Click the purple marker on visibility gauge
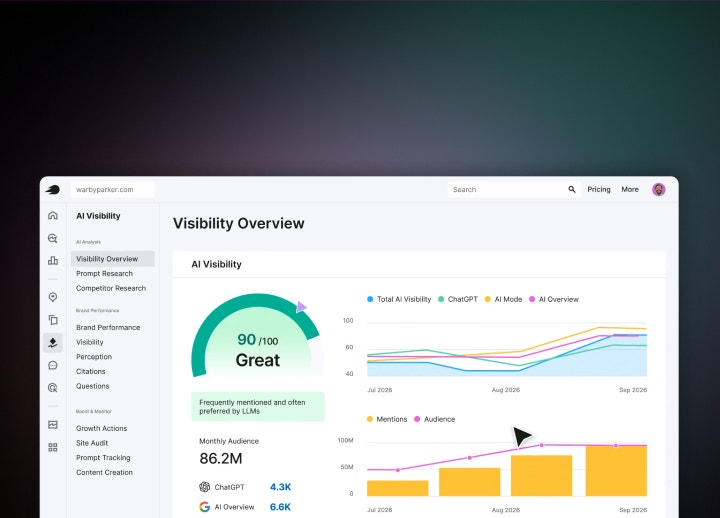Screen dimensions: 720x518 (302, 307)
